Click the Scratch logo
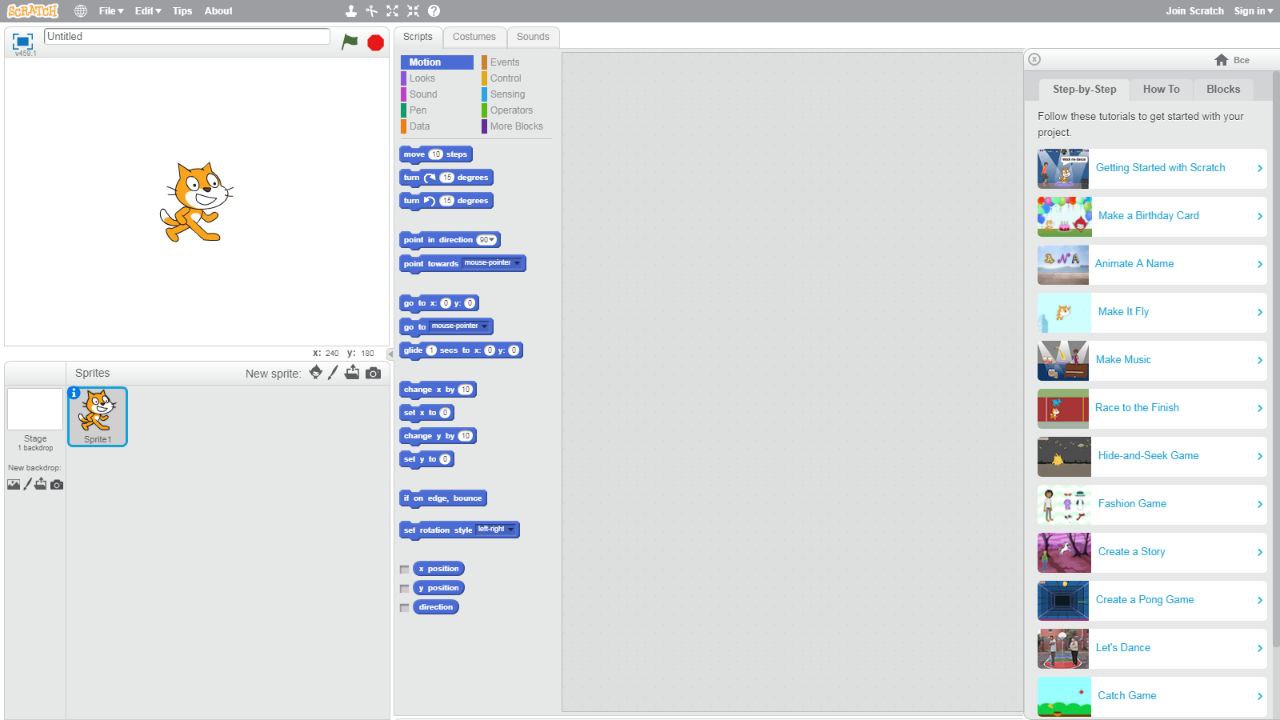This screenshot has height=720, width=1280. tap(32, 11)
